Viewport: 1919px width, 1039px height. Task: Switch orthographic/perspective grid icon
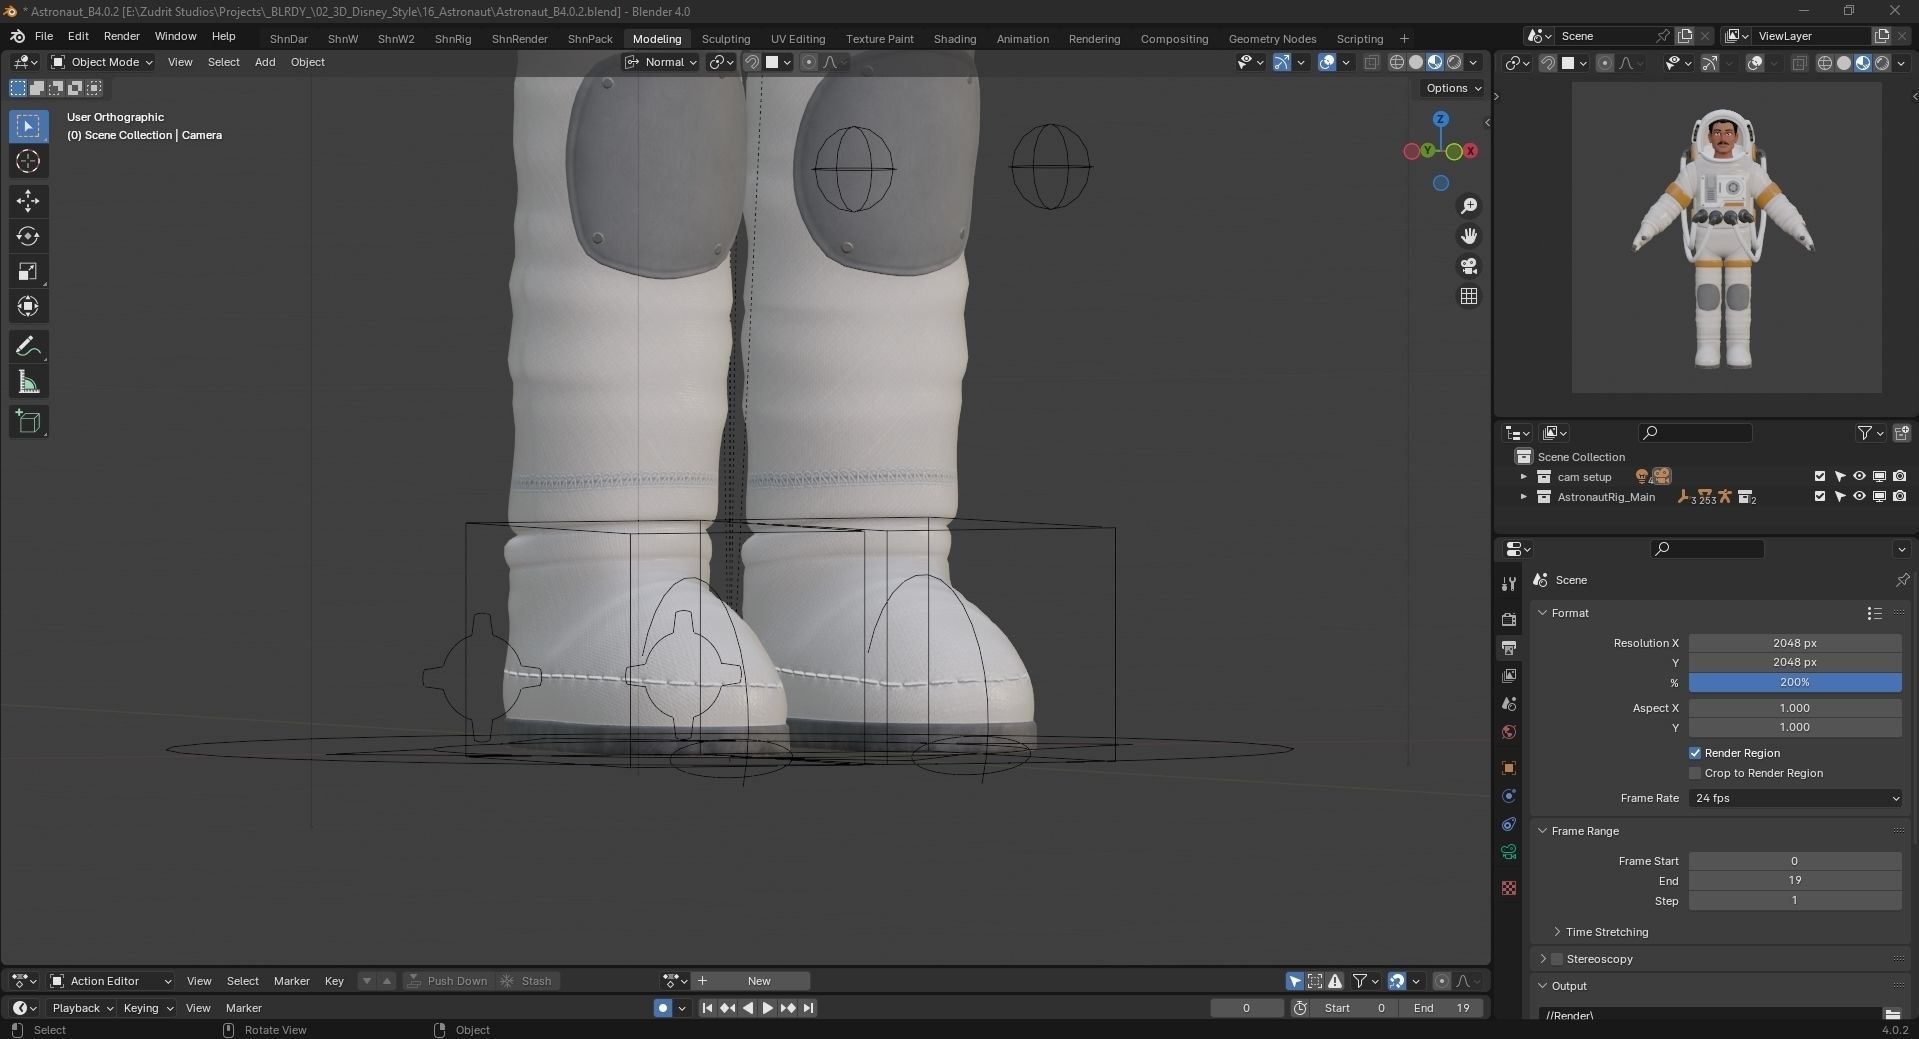point(1469,296)
